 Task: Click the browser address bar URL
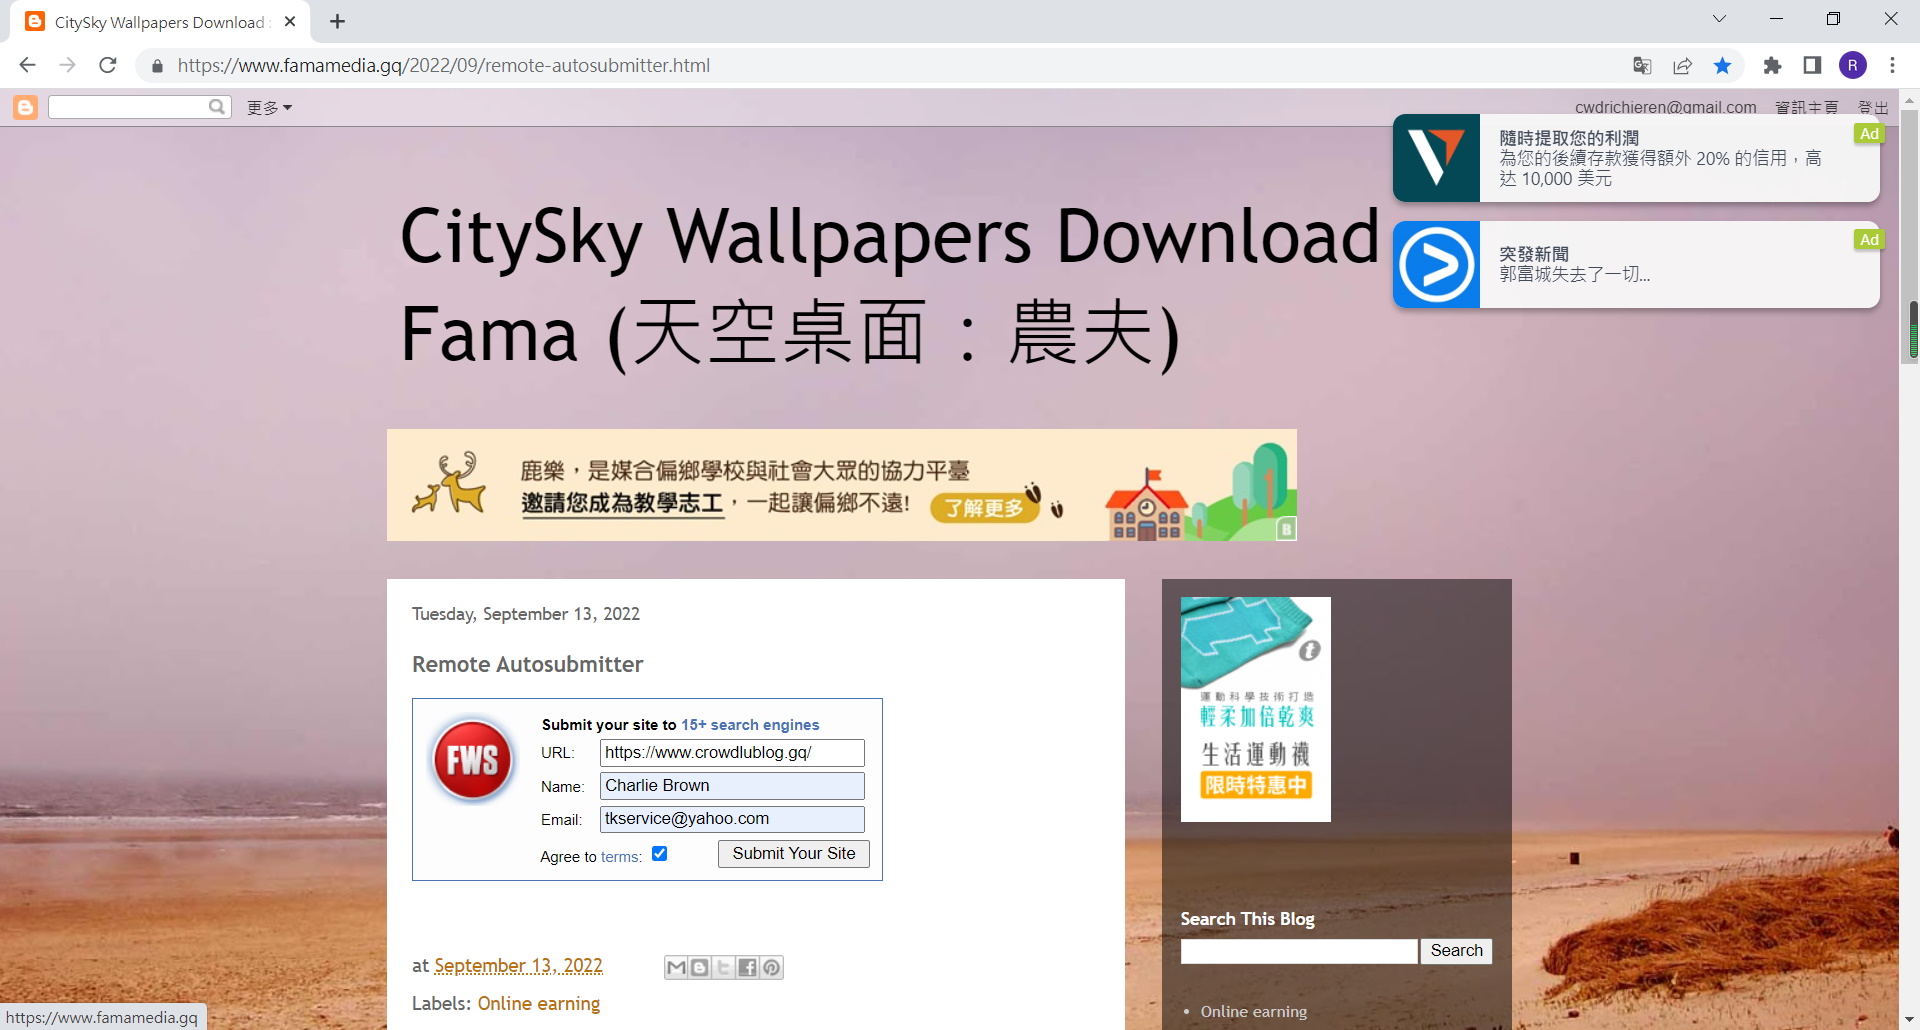coord(444,66)
